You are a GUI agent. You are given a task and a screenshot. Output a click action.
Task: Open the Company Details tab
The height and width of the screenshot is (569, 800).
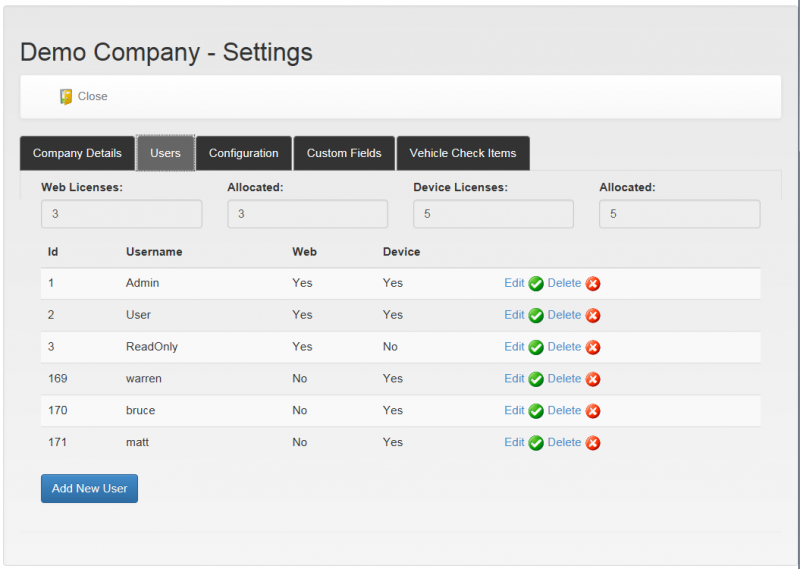tap(77, 153)
